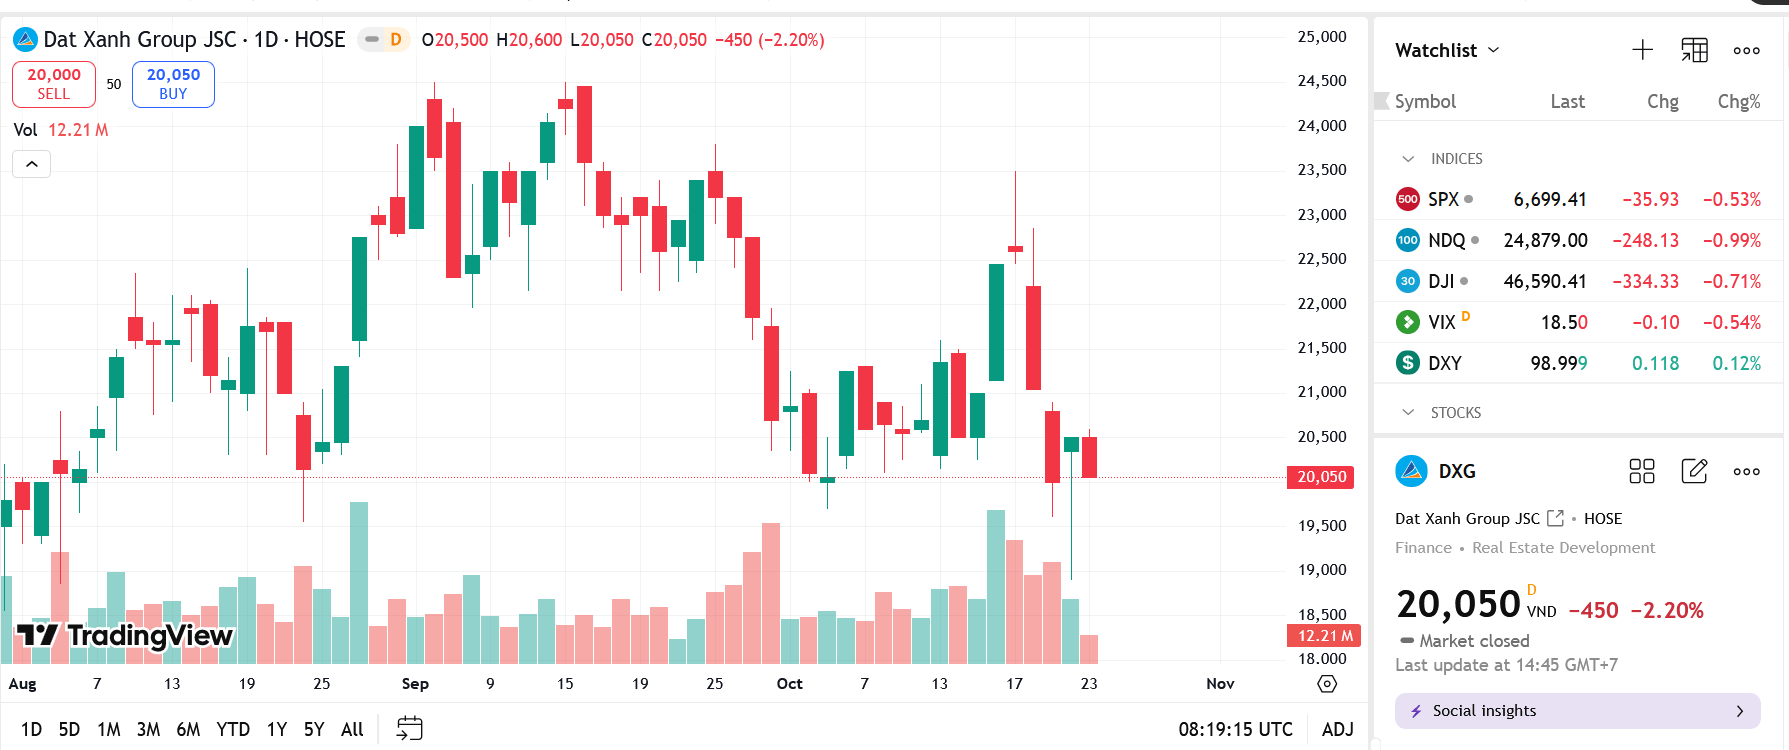The width and height of the screenshot is (1789, 750).
Task: Click the 20,050 BUY button
Action: (173, 84)
